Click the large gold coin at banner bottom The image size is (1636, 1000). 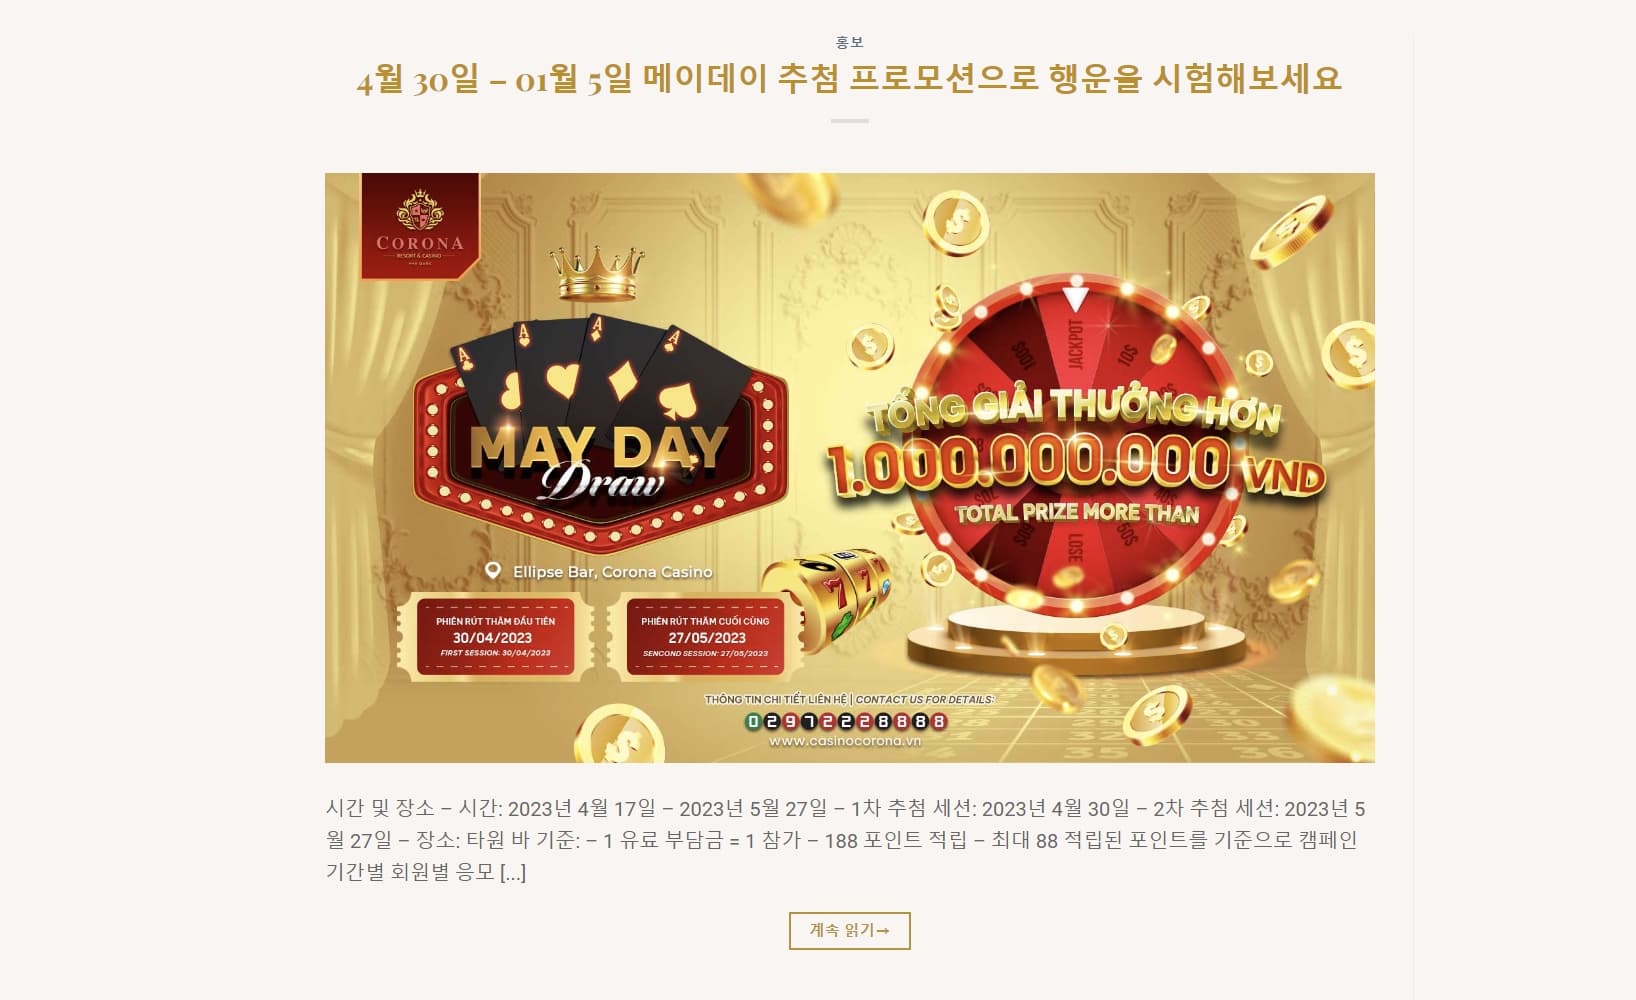[620, 735]
